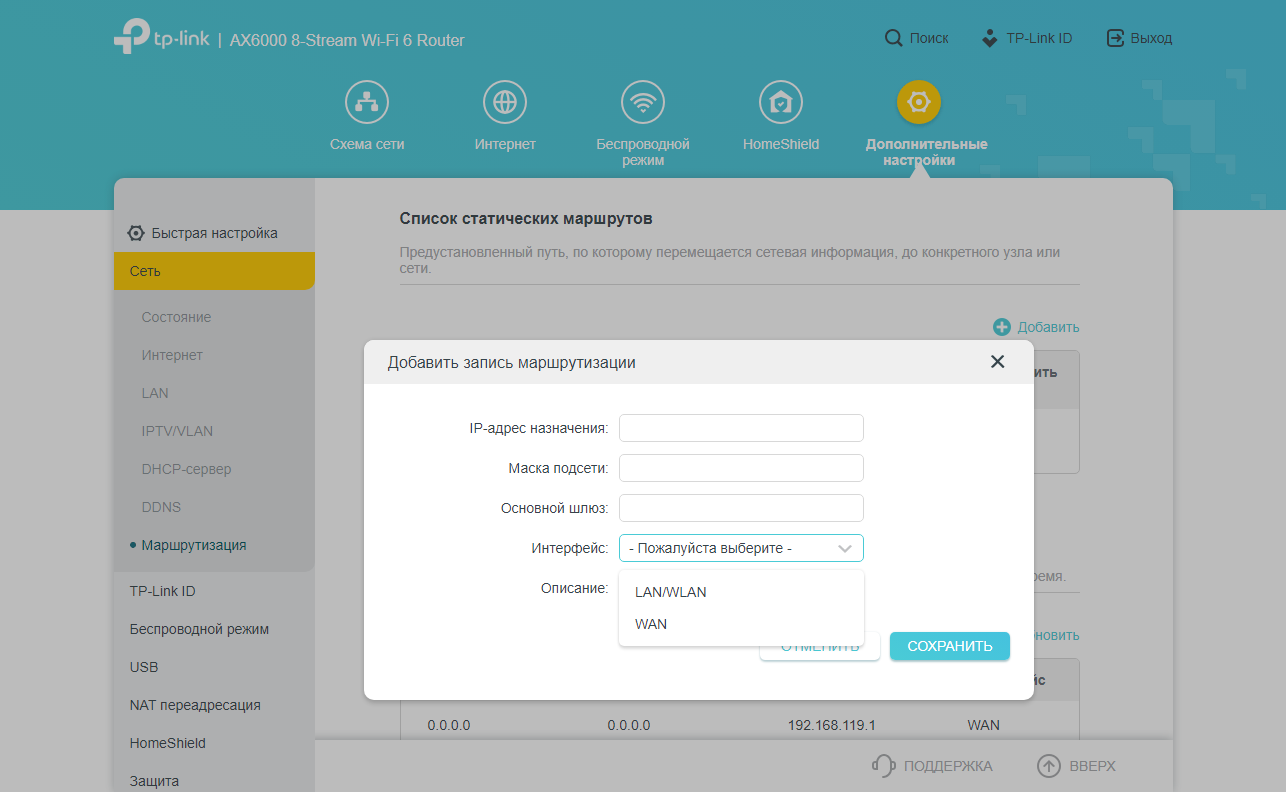Open the Интерфейс dropdown
Image resolution: width=1286 pixels, height=792 pixels.
[x=741, y=548]
